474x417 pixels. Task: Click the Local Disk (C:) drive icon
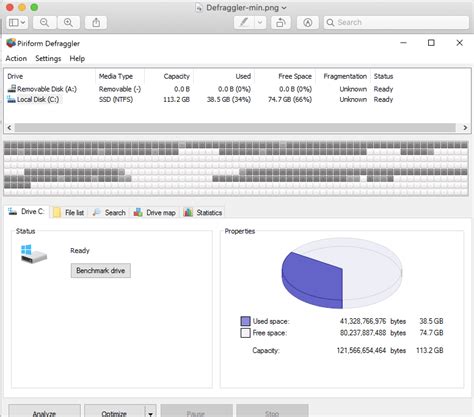click(11, 99)
